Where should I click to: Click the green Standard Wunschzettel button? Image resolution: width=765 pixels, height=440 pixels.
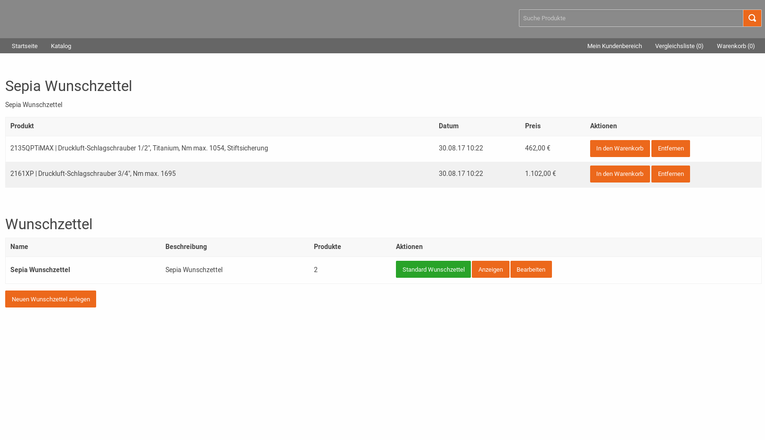433,270
